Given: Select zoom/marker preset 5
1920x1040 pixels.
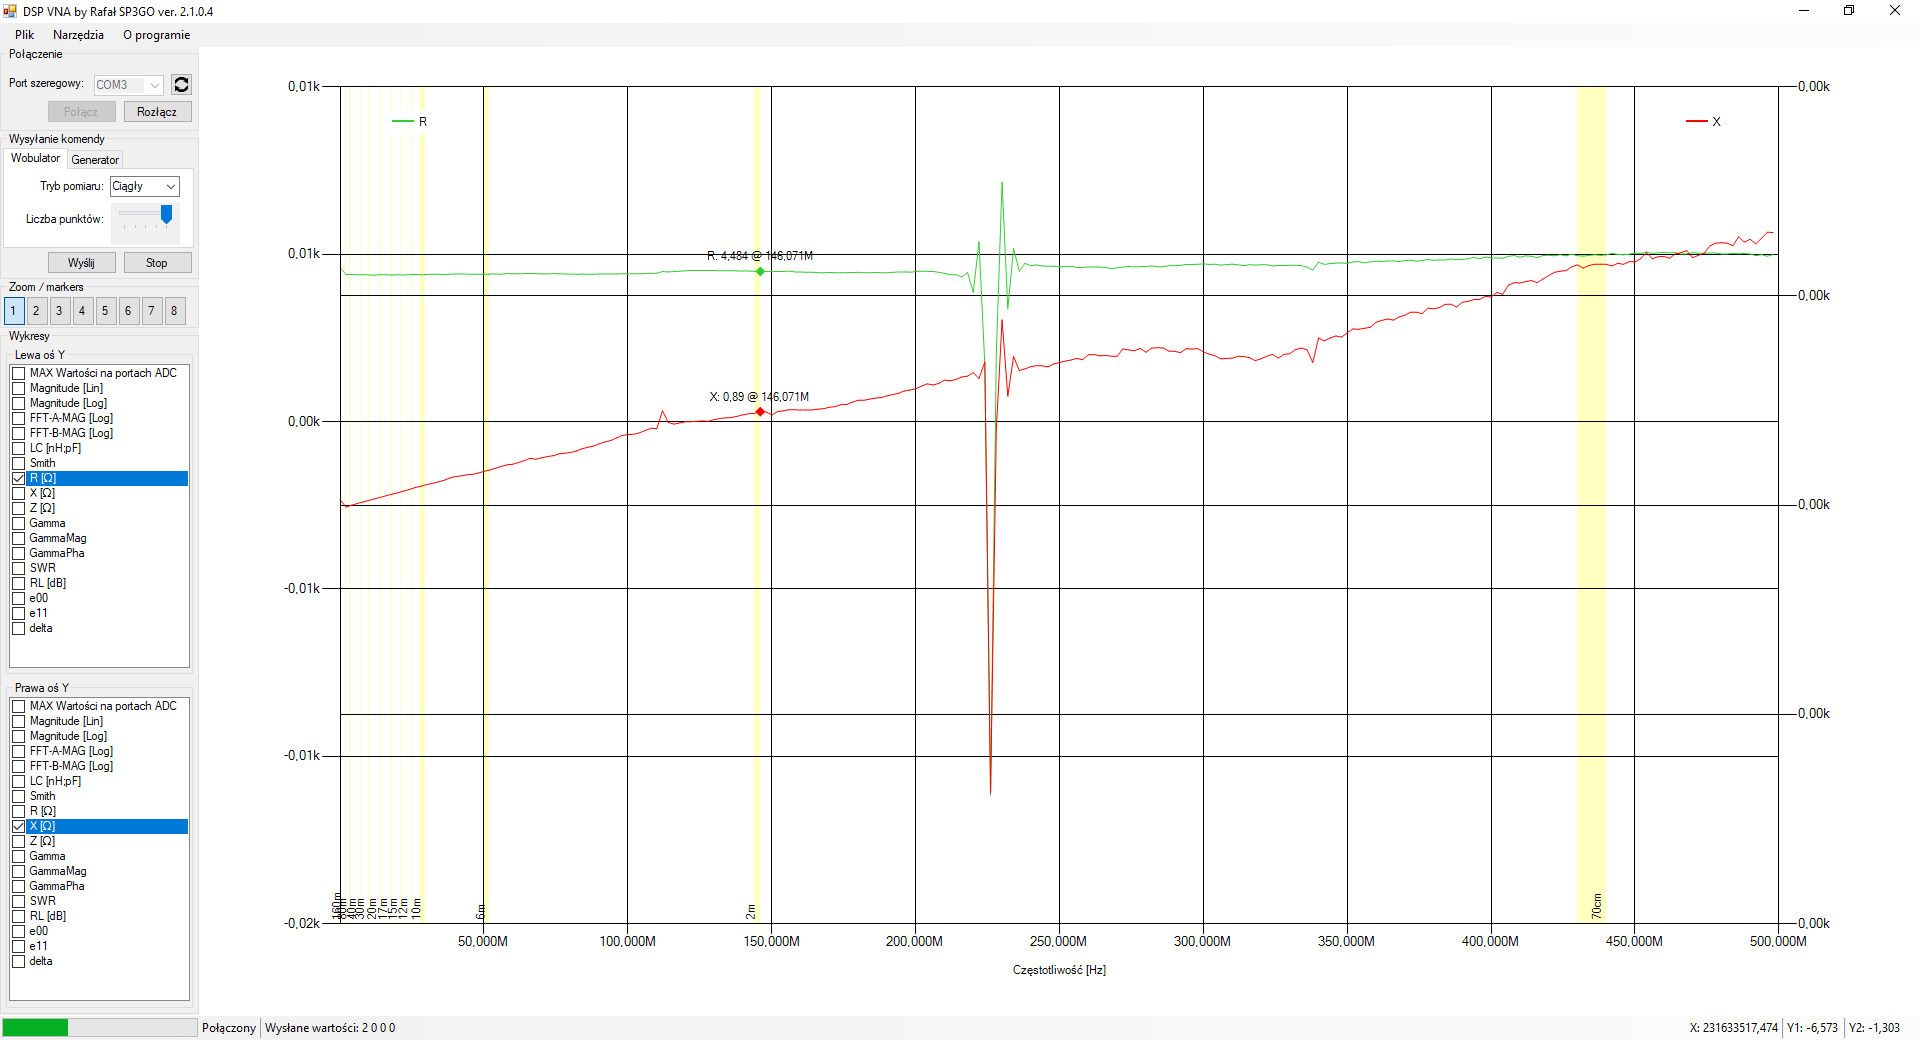Looking at the screenshot, I should (x=105, y=311).
